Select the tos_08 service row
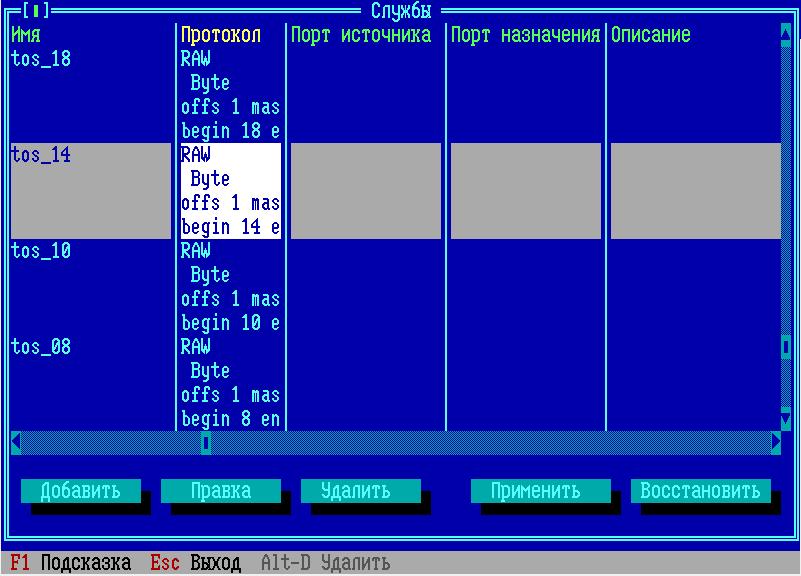This screenshot has height=576, width=801. click(x=41, y=347)
